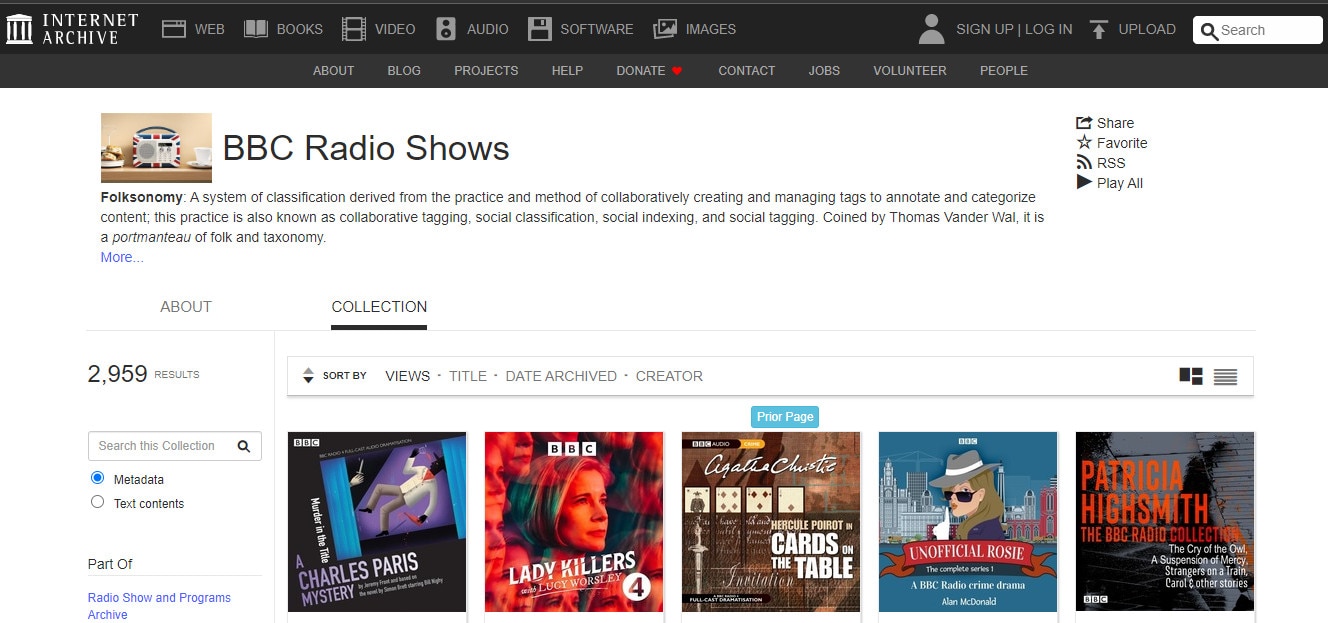Click the More... description link
The height and width of the screenshot is (623, 1328).
tap(122, 257)
